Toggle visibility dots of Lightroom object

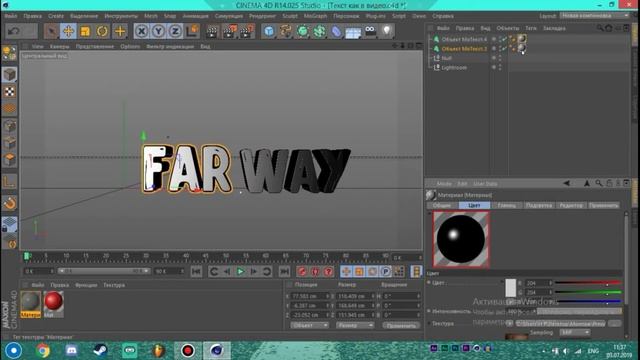[x=500, y=67]
